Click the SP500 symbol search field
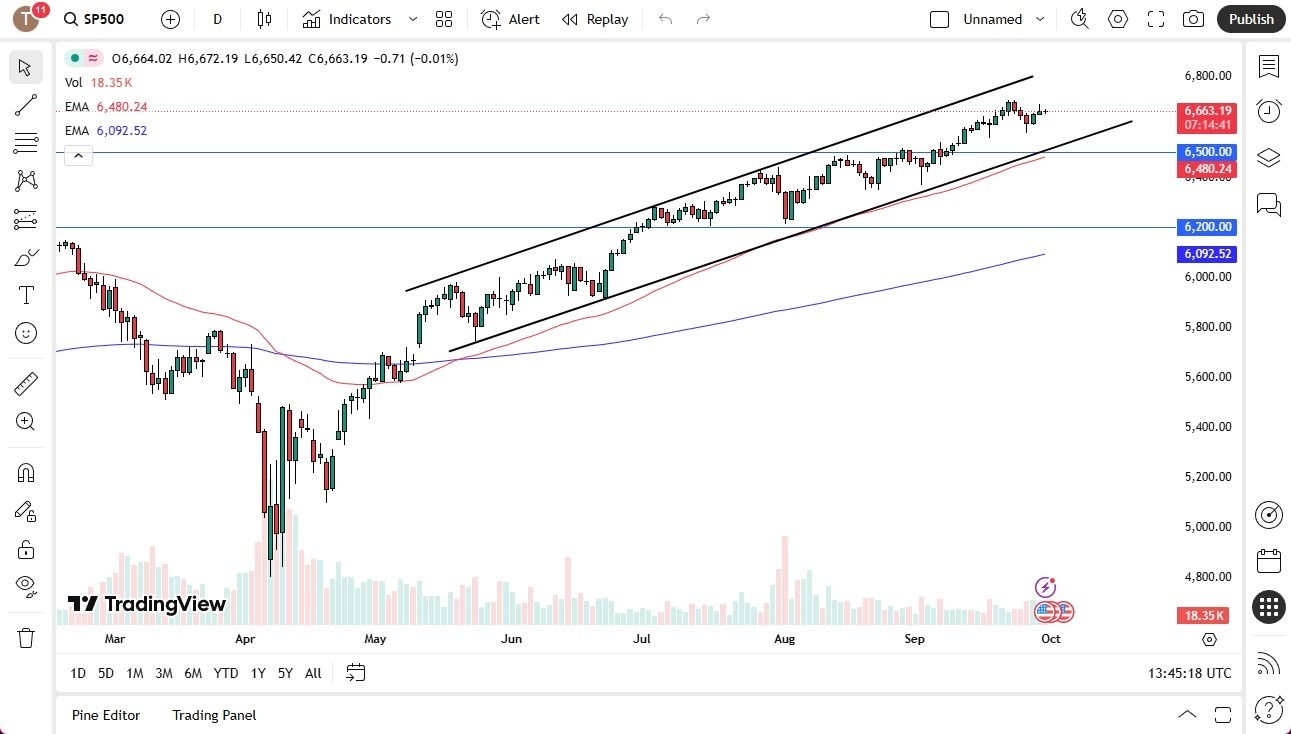 coord(95,19)
